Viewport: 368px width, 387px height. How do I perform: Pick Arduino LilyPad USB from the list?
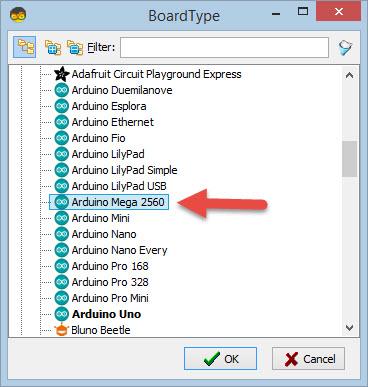pyautogui.click(x=119, y=186)
